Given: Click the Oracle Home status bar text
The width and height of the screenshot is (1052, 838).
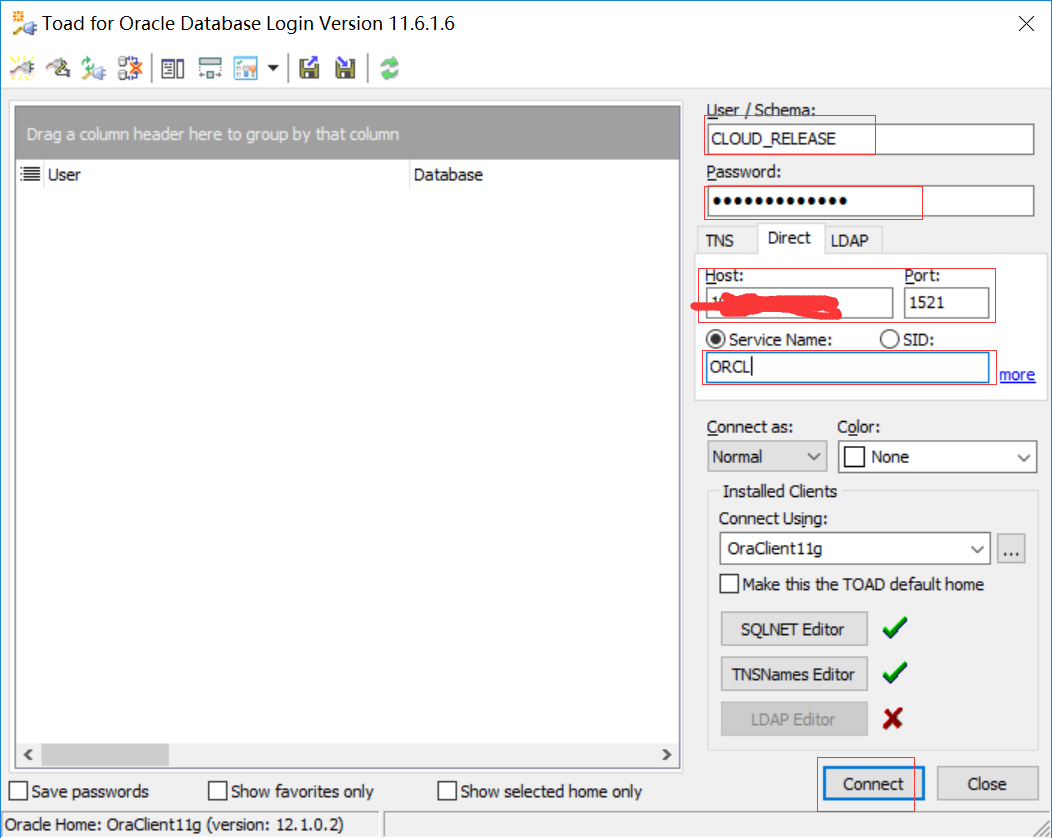Looking at the screenshot, I should pyautogui.click(x=174, y=825).
